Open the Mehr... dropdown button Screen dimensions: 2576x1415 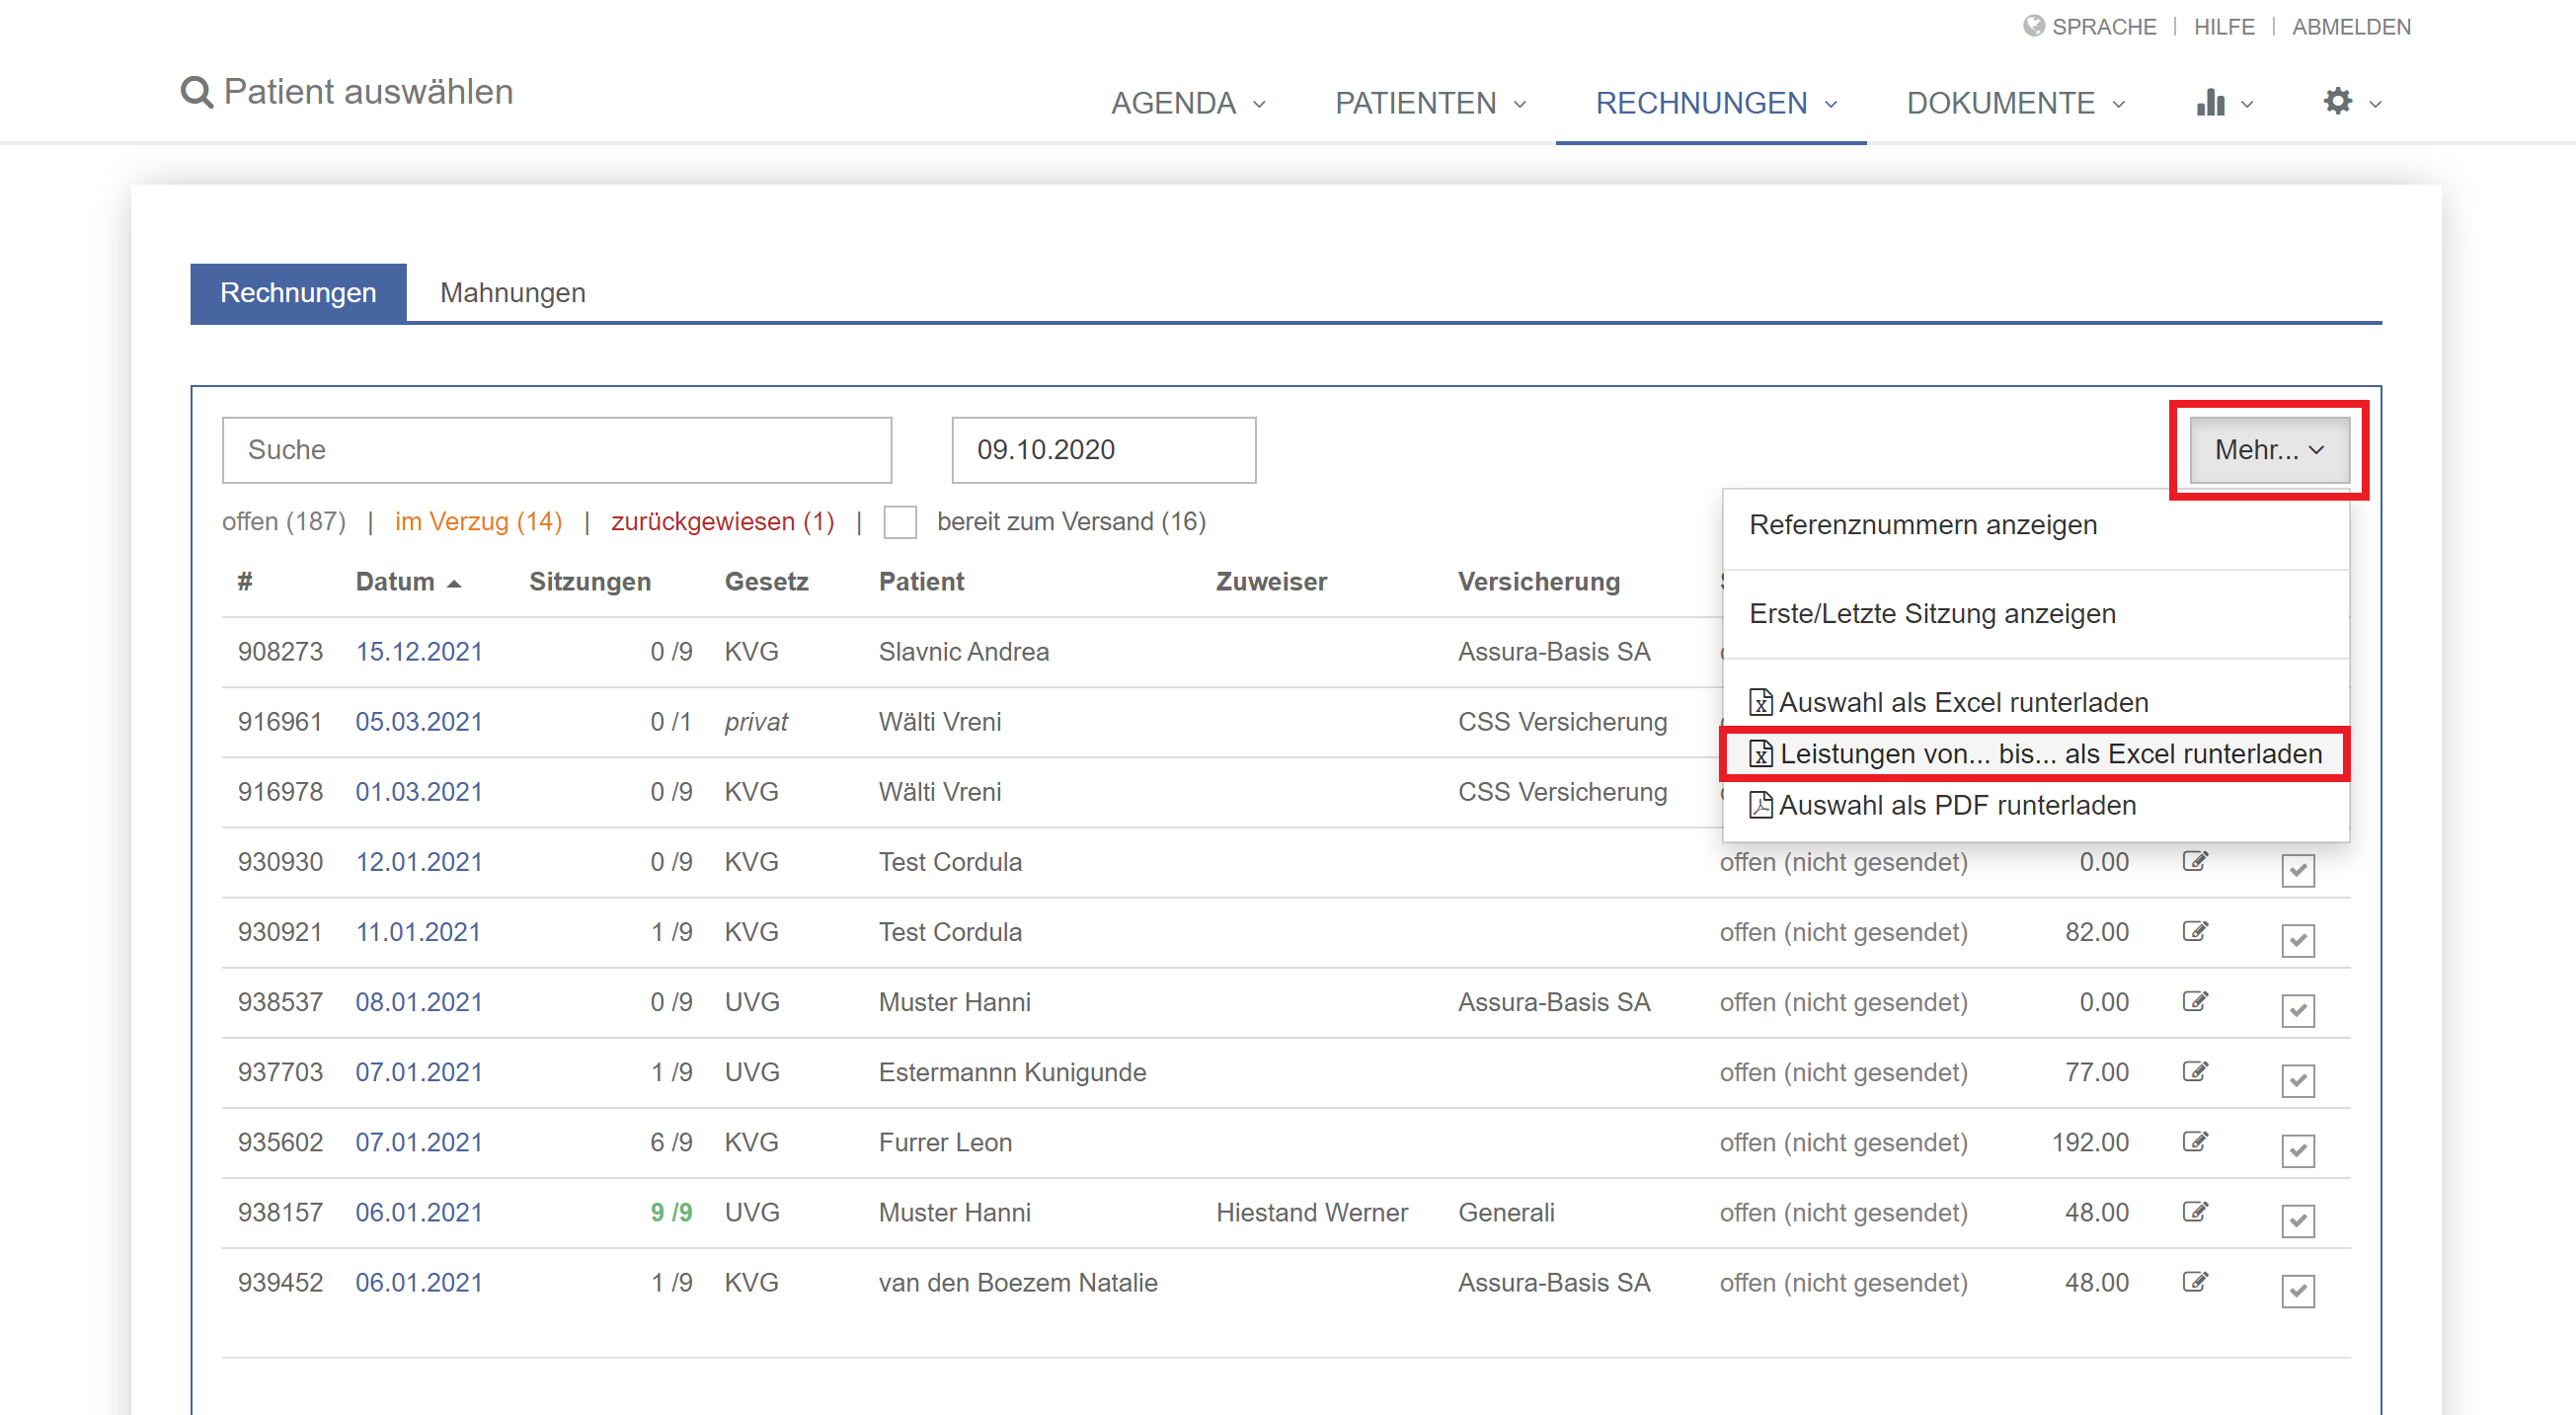[x=2270, y=450]
